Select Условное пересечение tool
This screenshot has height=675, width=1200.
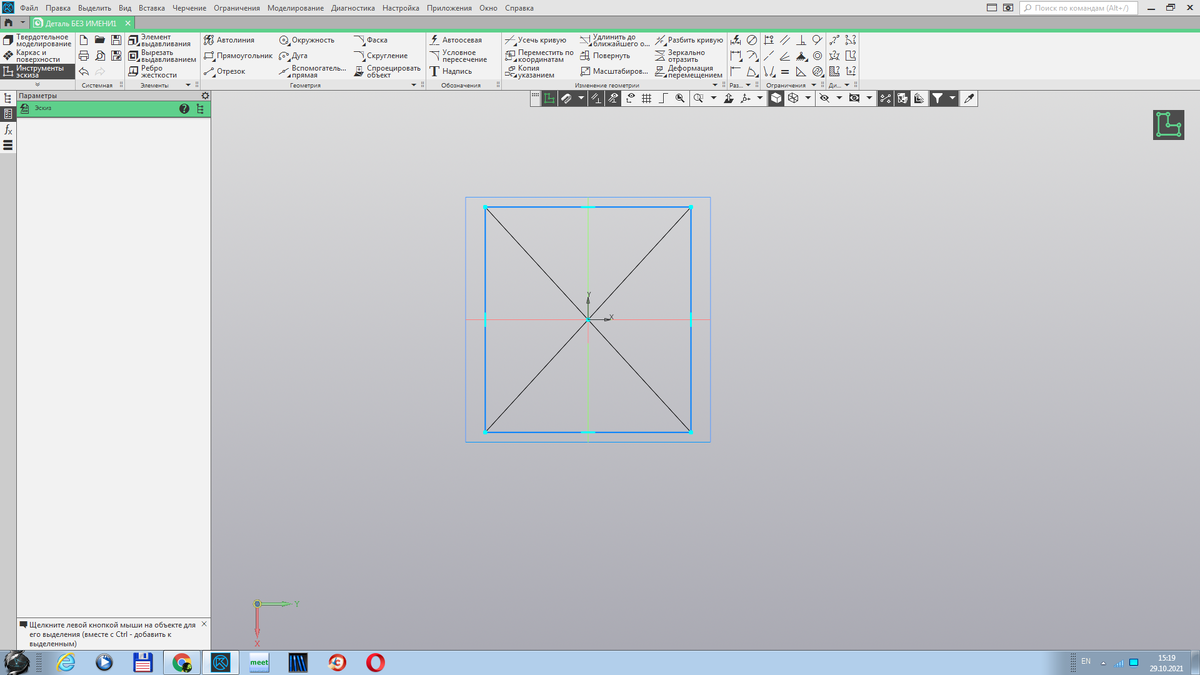click(x=458, y=56)
